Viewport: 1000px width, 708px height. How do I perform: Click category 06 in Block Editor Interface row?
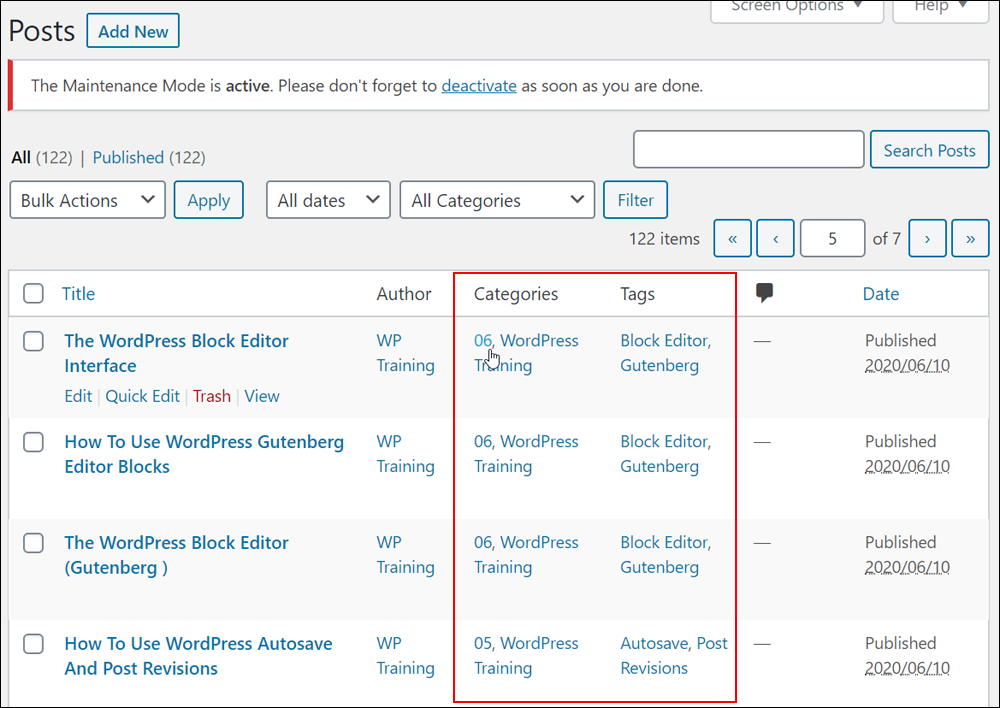point(483,341)
